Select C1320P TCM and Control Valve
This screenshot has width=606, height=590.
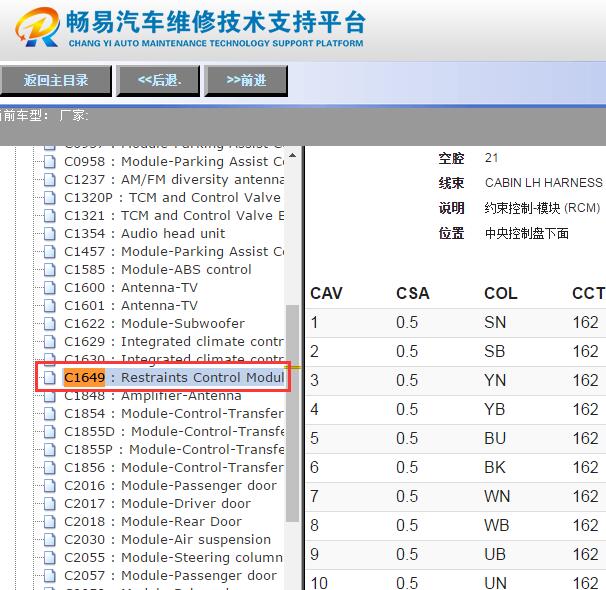click(x=172, y=197)
